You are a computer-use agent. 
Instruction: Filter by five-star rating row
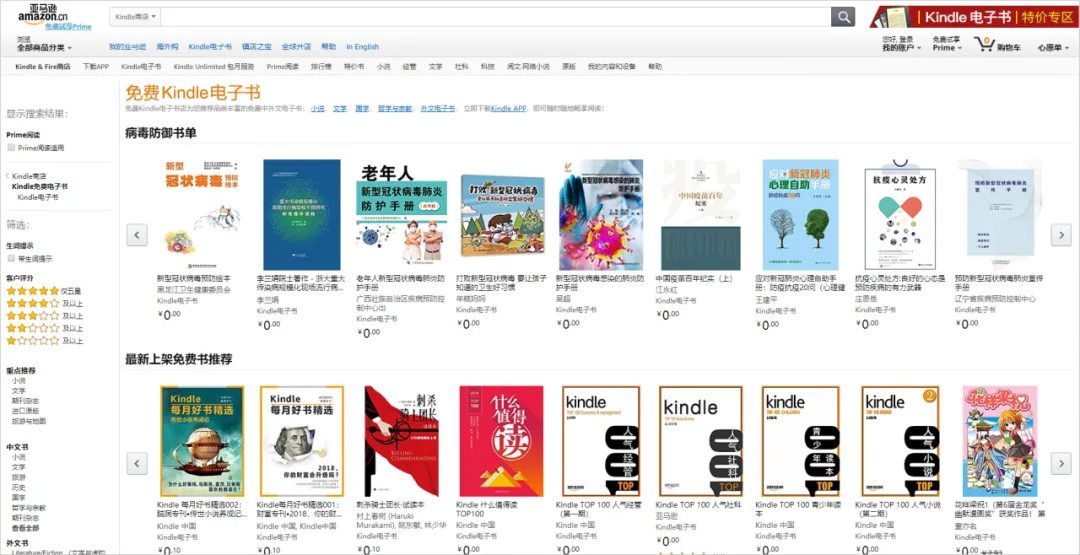pyautogui.click(x=44, y=291)
